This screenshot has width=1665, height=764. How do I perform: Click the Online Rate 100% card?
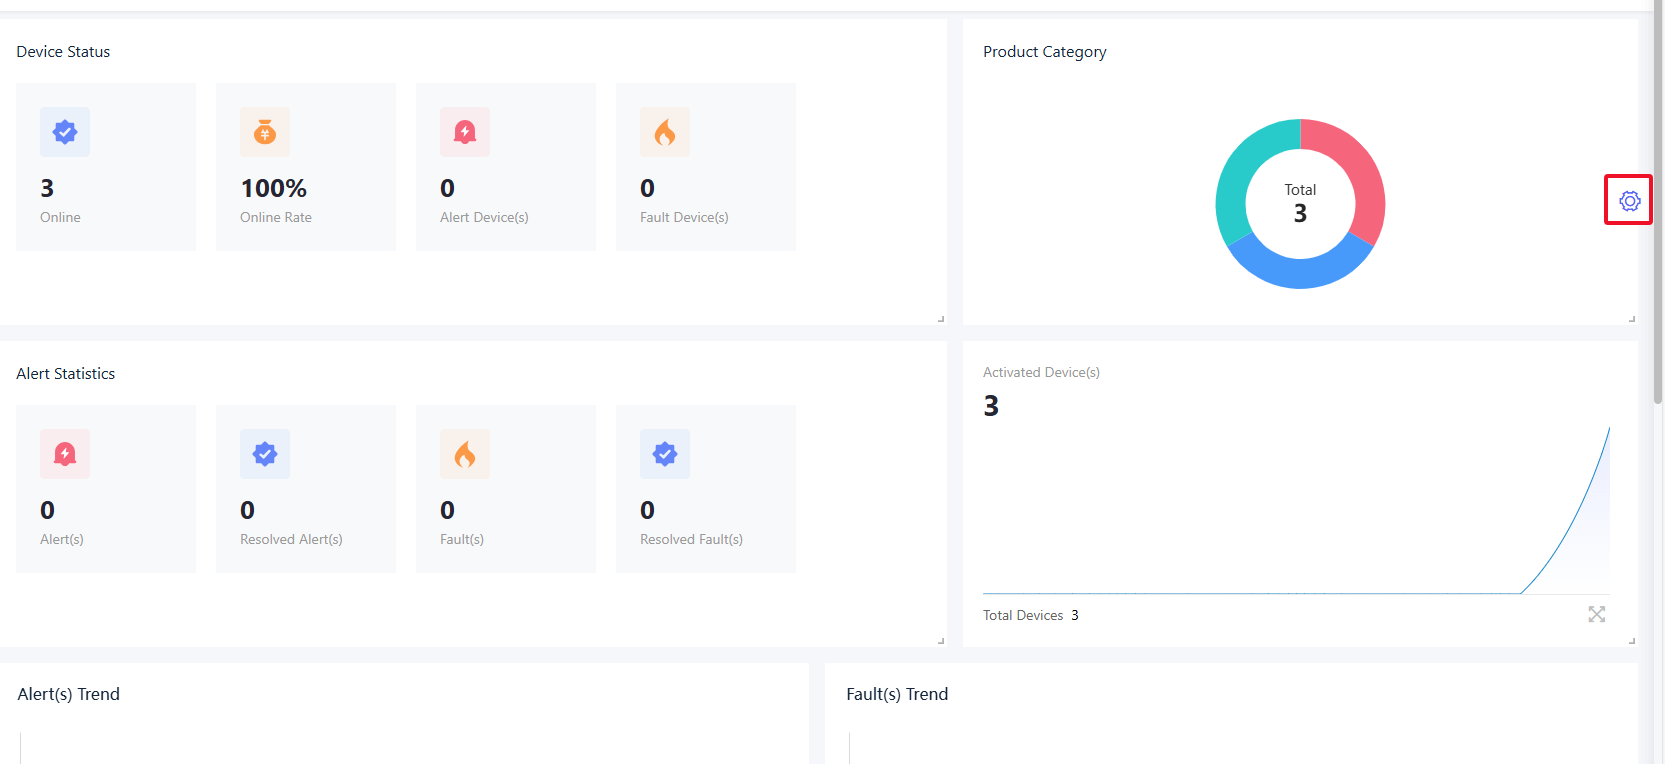point(306,167)
